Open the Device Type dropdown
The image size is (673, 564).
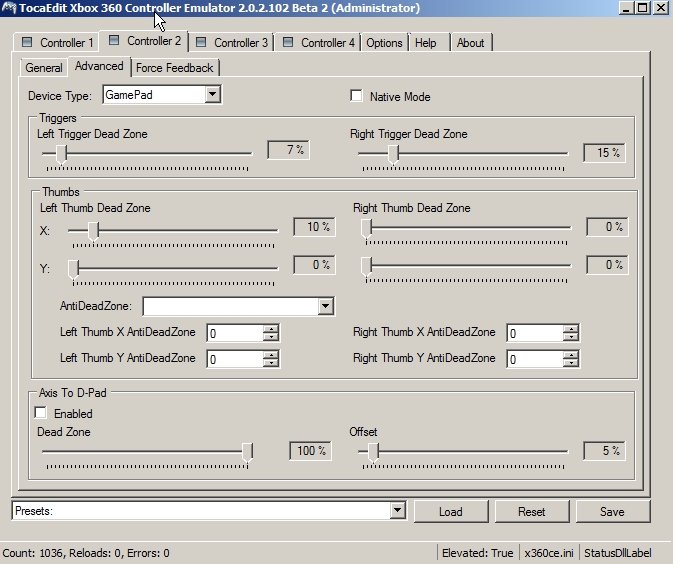(212, 94)
